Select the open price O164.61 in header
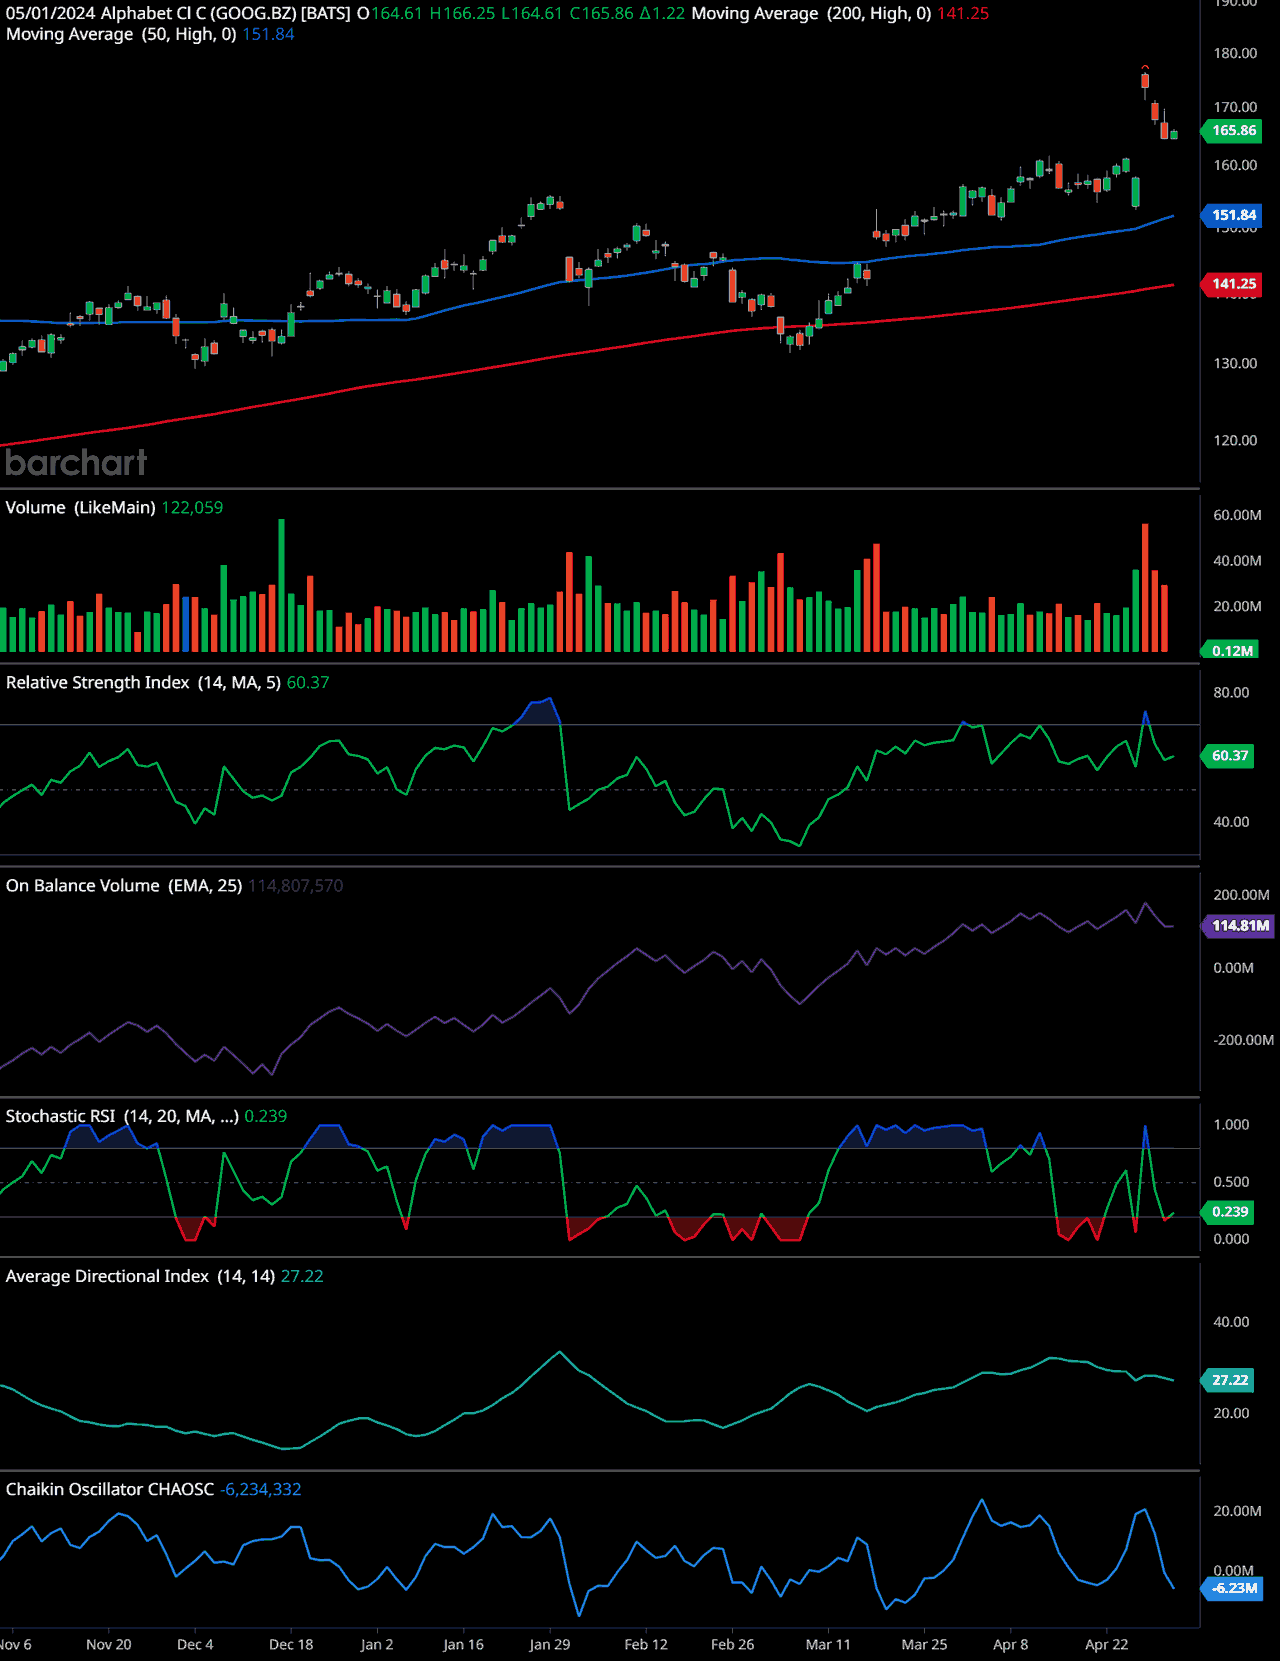This screenshot has height=1661, width=1280. tap(390, 13)
